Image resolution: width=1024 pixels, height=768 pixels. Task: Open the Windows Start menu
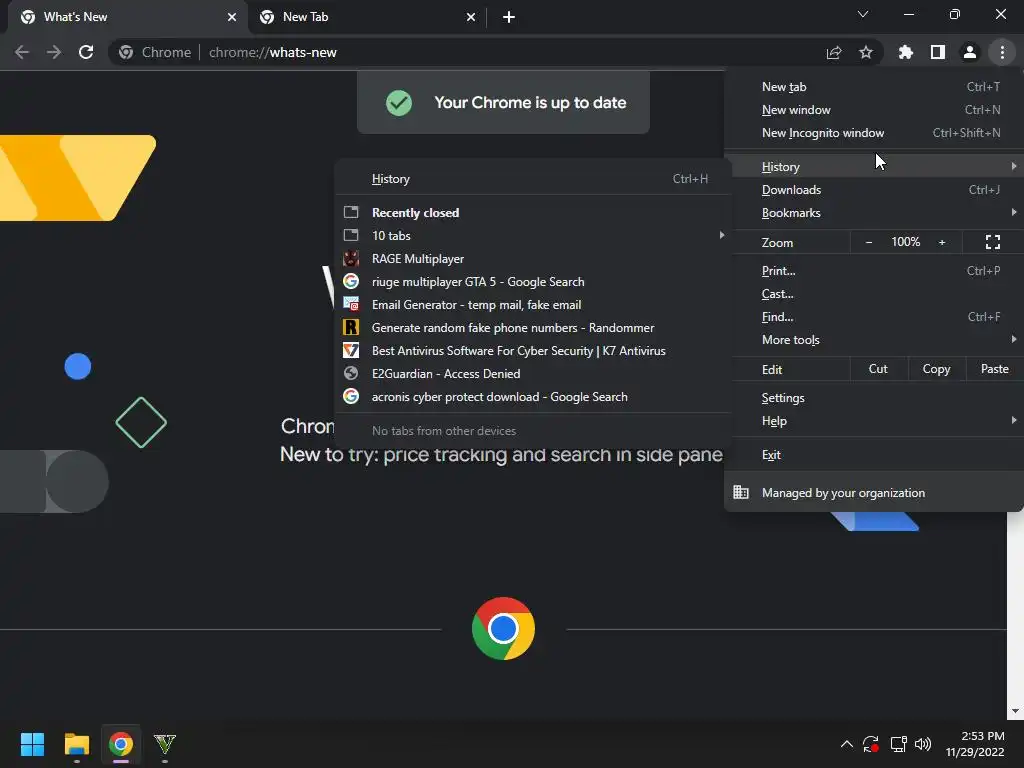tap(32, 744)
